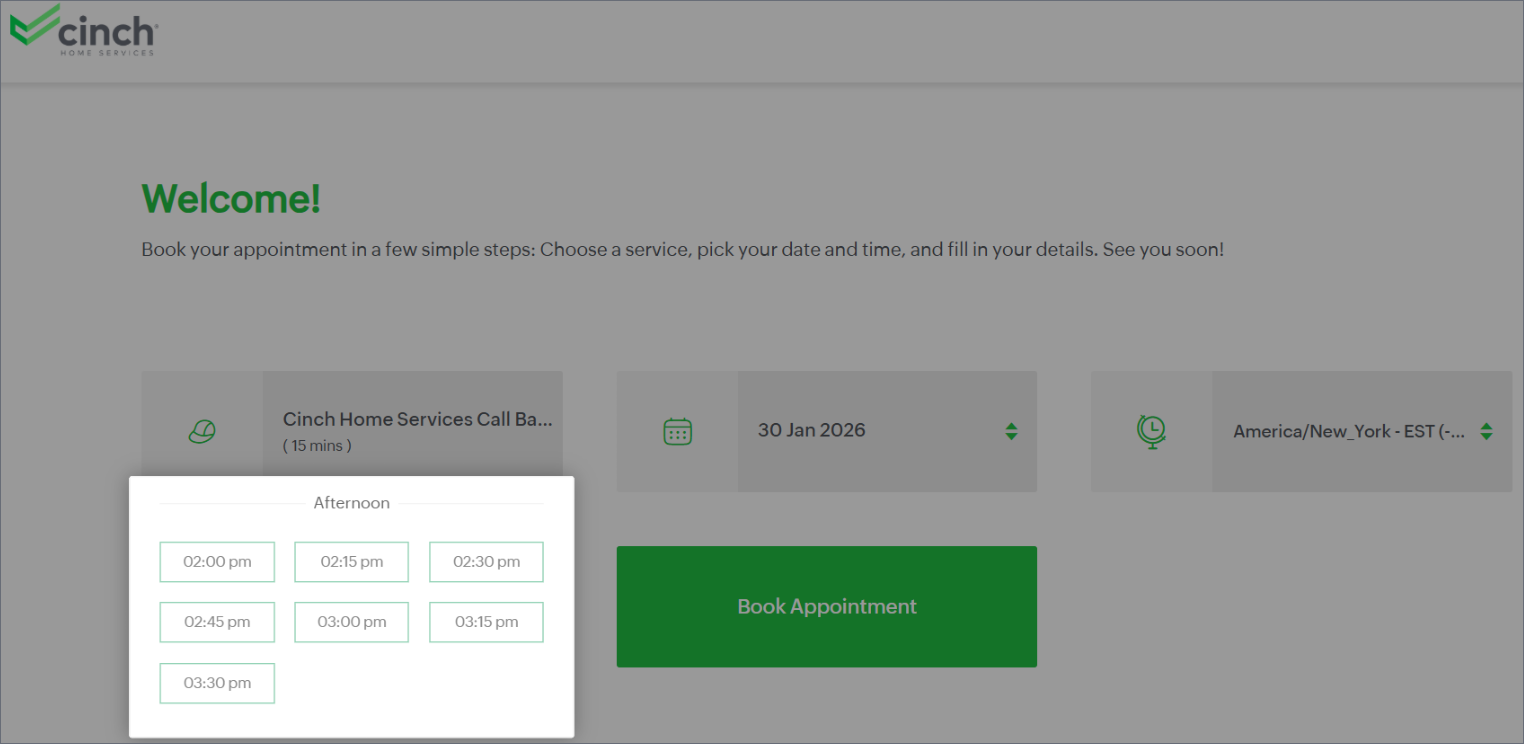Select the 02:00 pm time slot
Image resolution: width=1524 pixels, height=744 pixels.
coord(217,562)
